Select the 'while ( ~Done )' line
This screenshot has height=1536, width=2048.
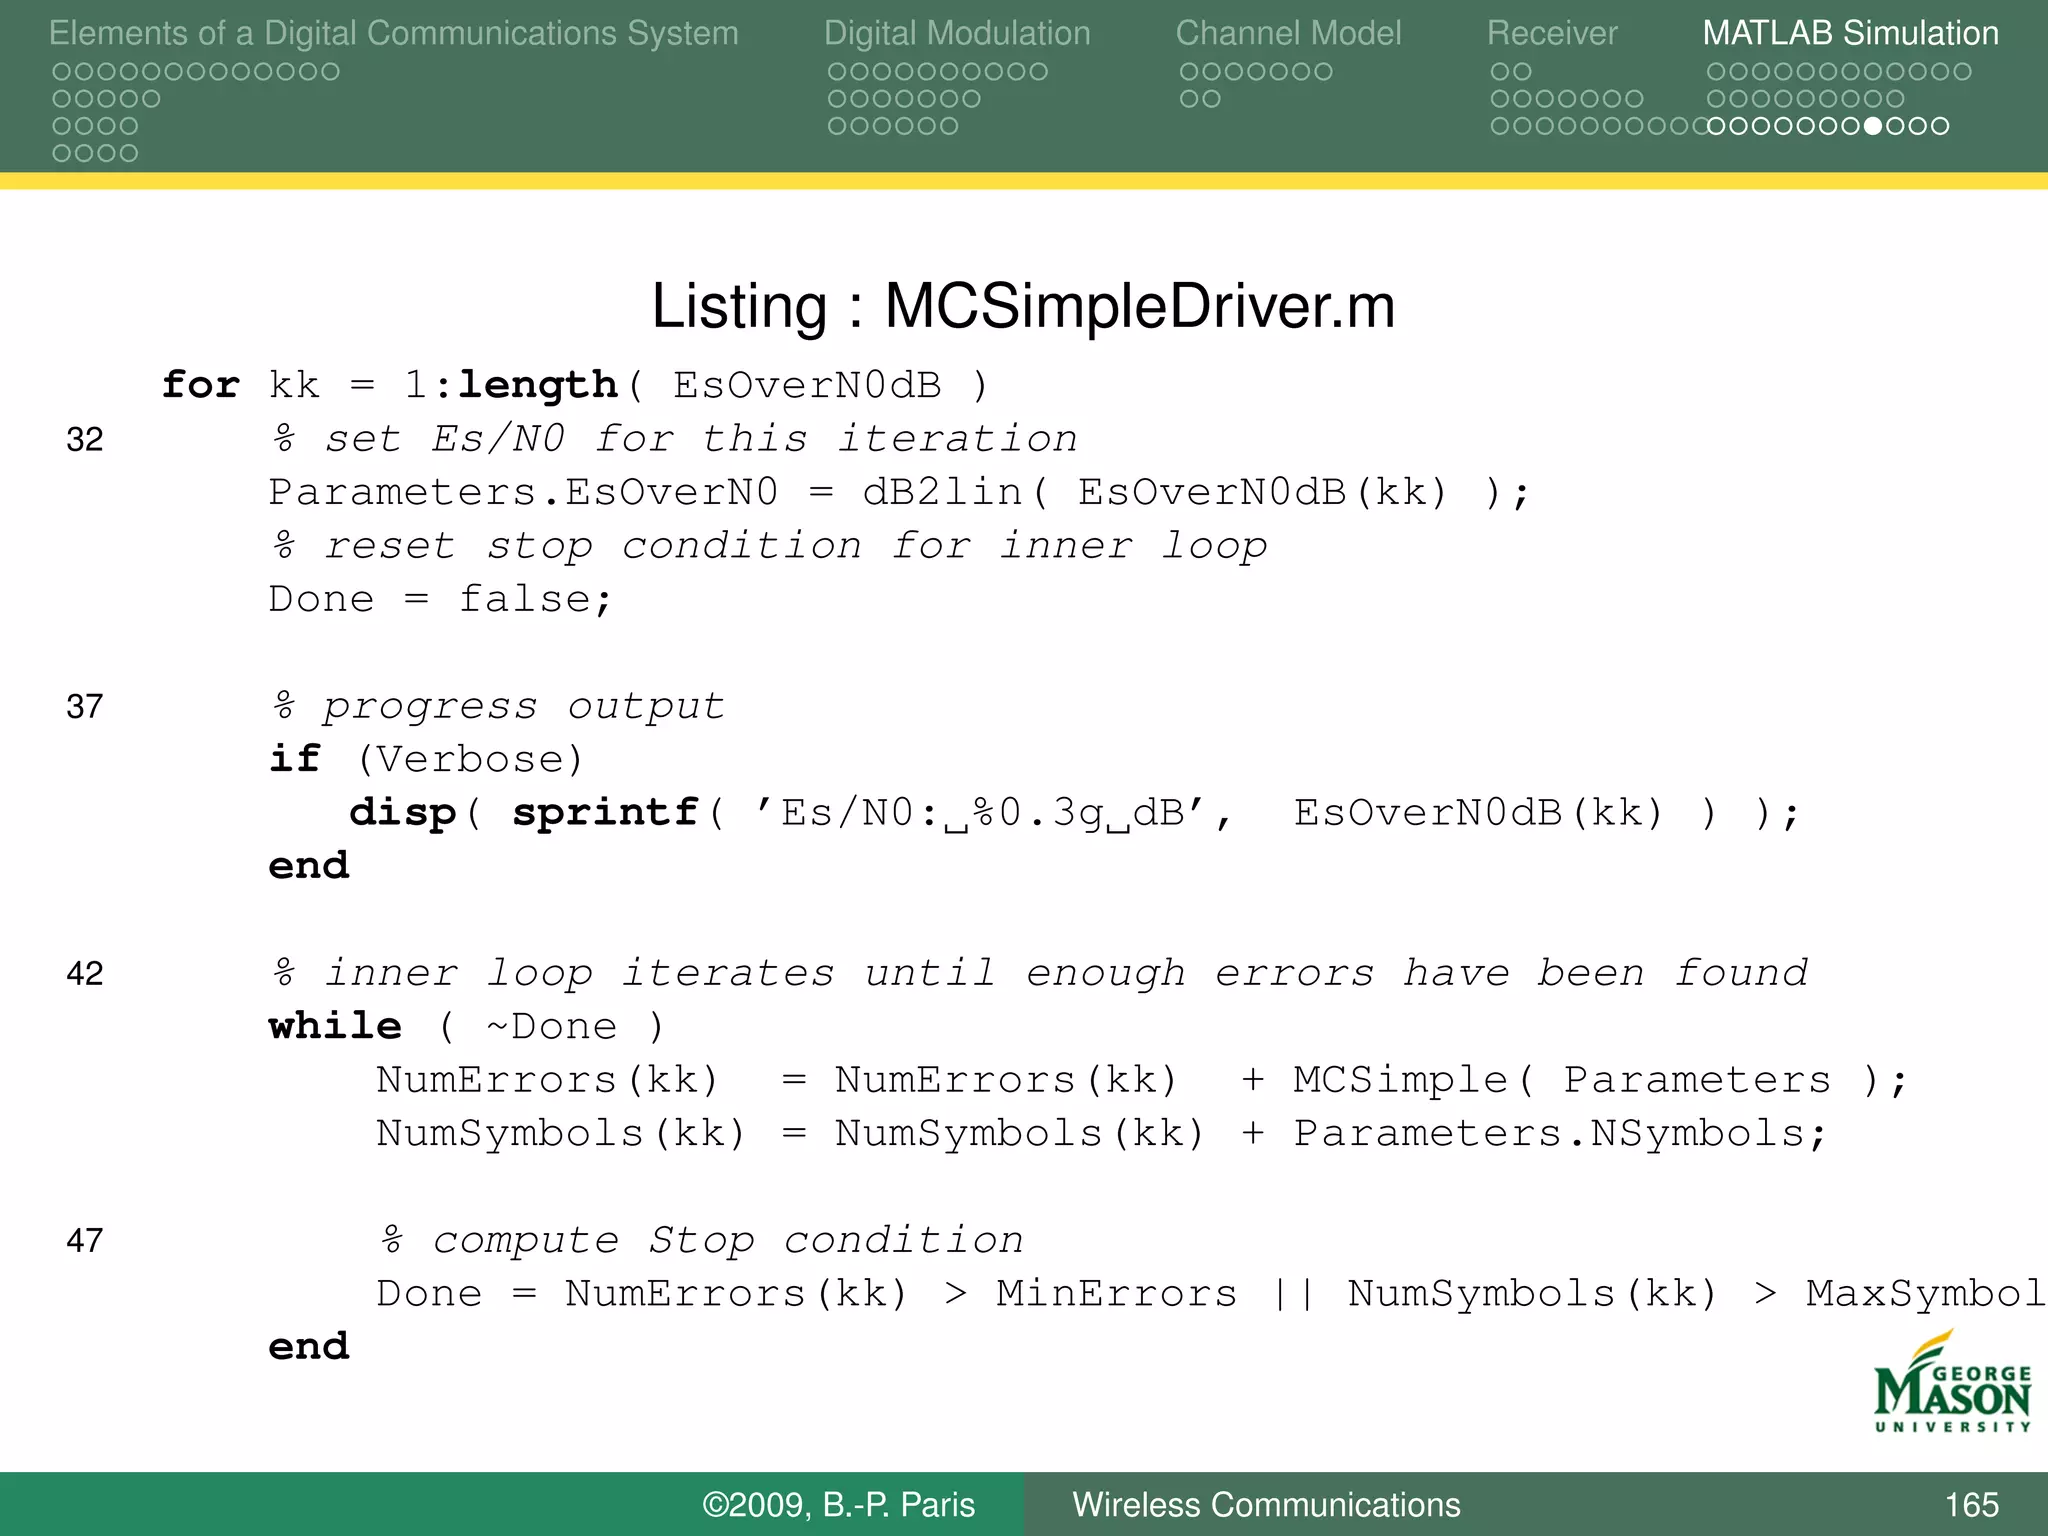[466, 1027]
